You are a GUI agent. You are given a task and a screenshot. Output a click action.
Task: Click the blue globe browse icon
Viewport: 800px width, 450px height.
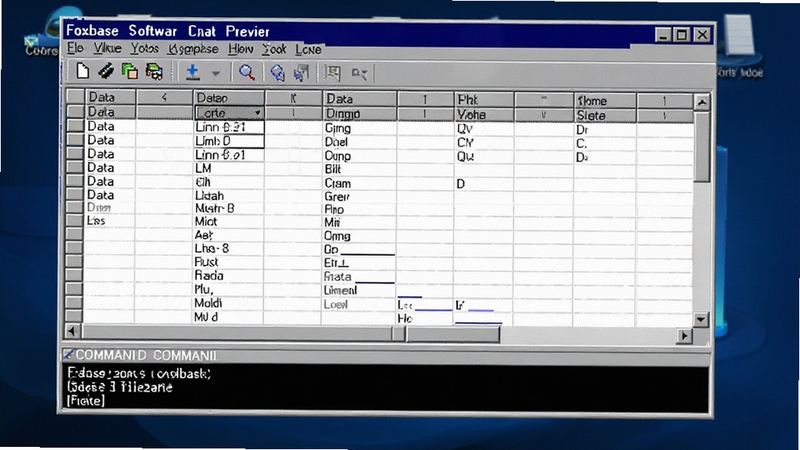click(278, 73)
